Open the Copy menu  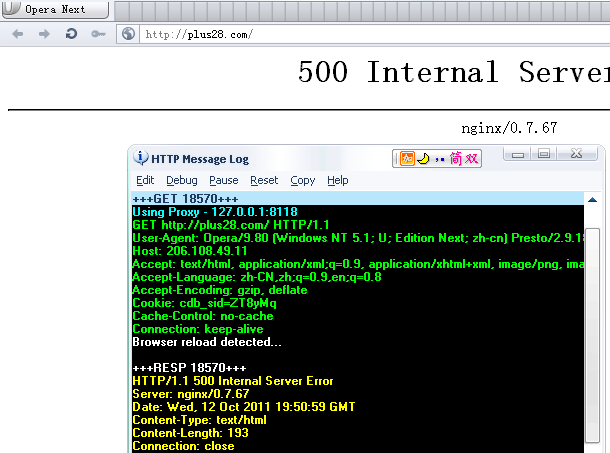[303, 180]
